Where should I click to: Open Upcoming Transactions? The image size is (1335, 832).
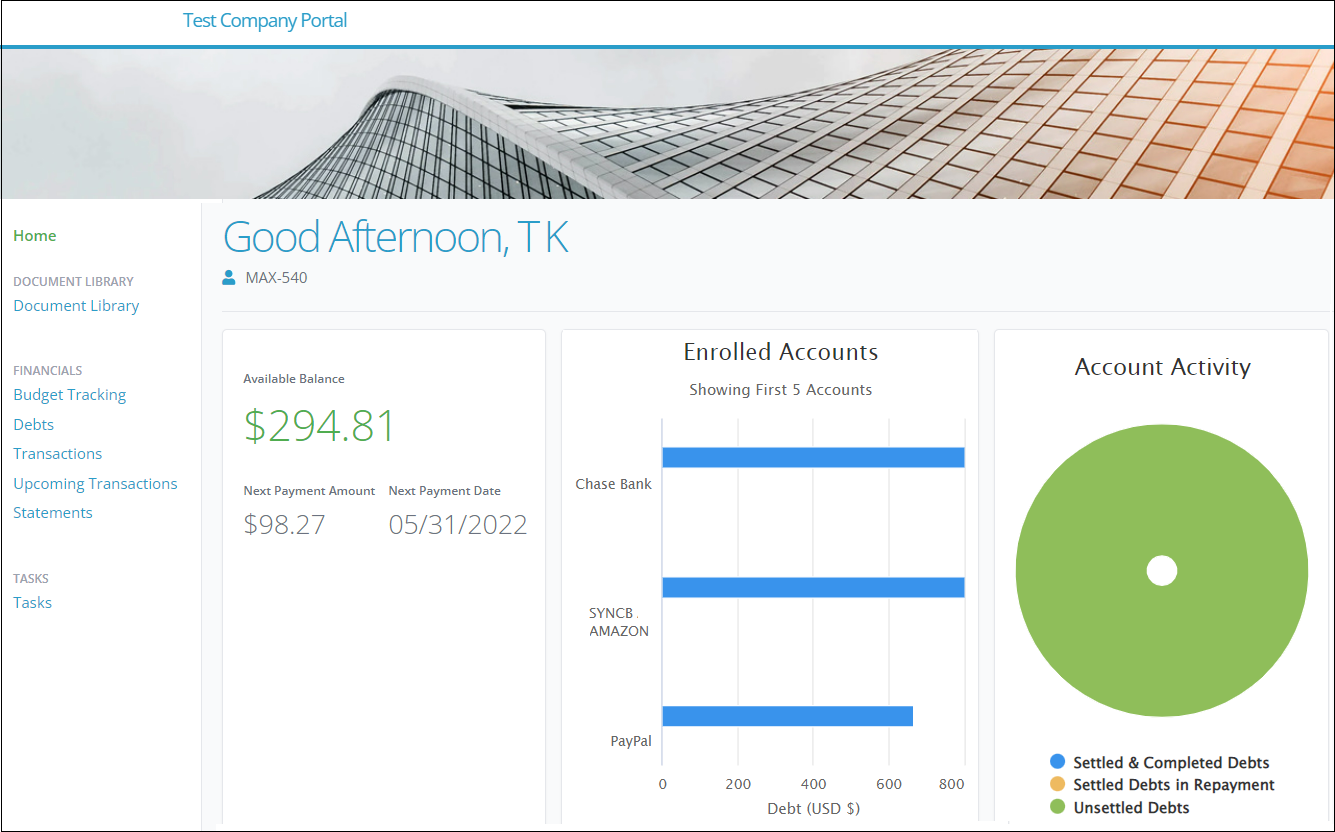[x=95, y=484]
